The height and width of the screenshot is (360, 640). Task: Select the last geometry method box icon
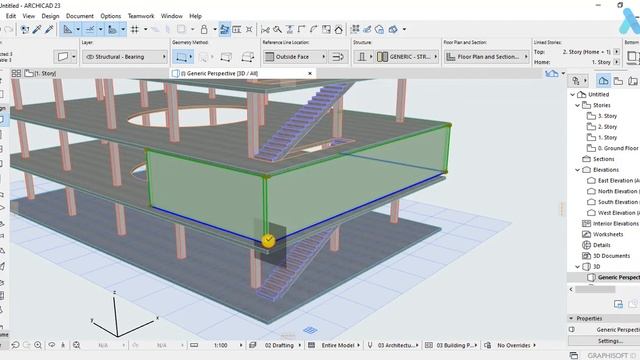click(x=247, y=57)
